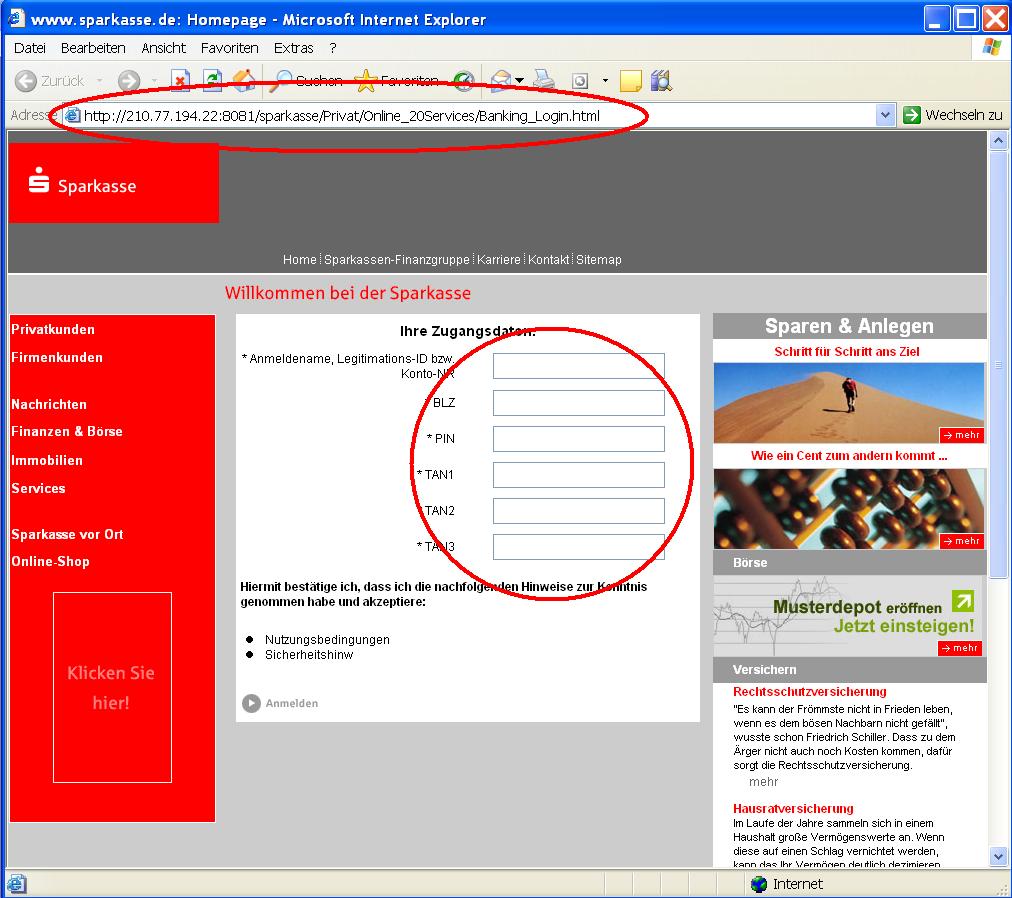Click the forward navigation arrow
Image resolution: width=1012 pixels, height=898 pixels.
tap(128, 81)
